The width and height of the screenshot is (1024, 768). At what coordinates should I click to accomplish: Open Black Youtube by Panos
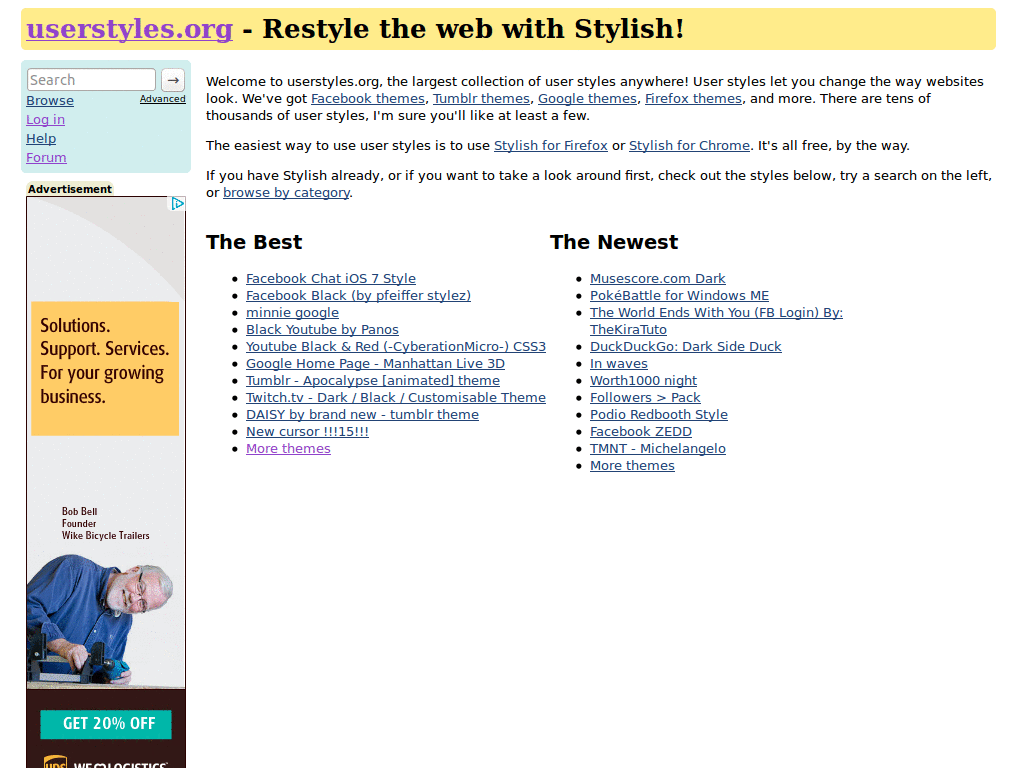[322, 330]
